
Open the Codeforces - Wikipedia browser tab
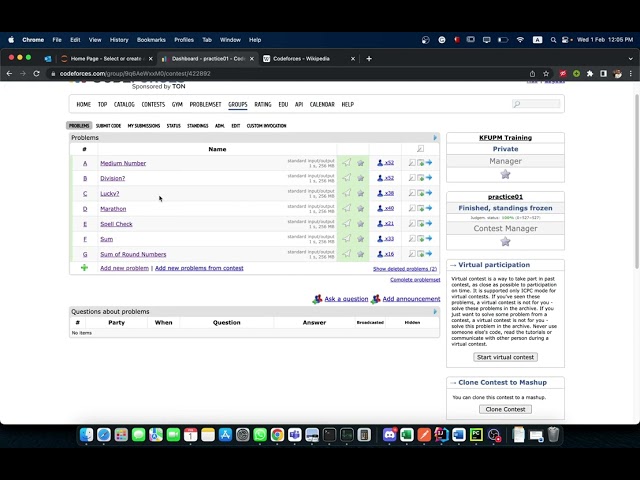[x=309, y=58]
